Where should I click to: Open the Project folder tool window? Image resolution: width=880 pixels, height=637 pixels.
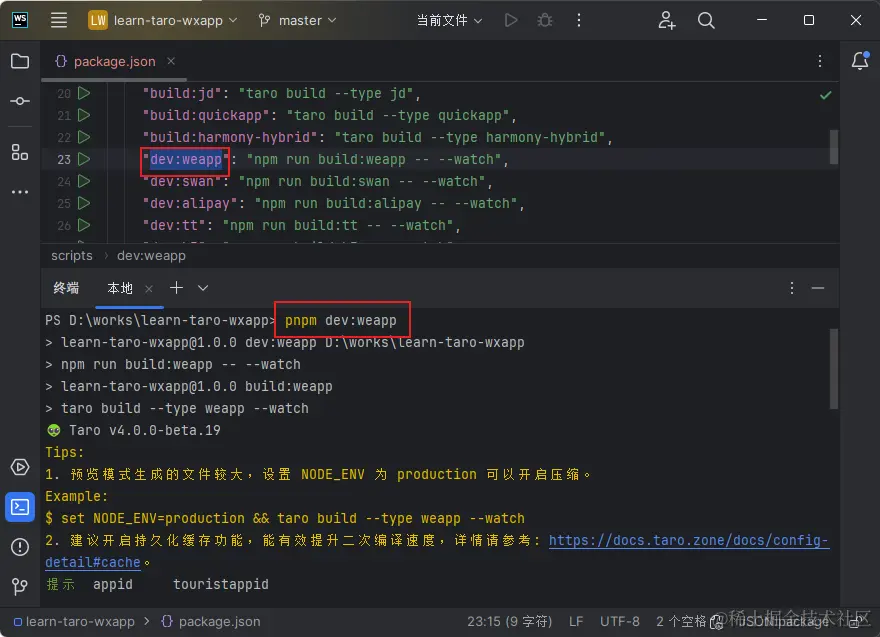20,61
